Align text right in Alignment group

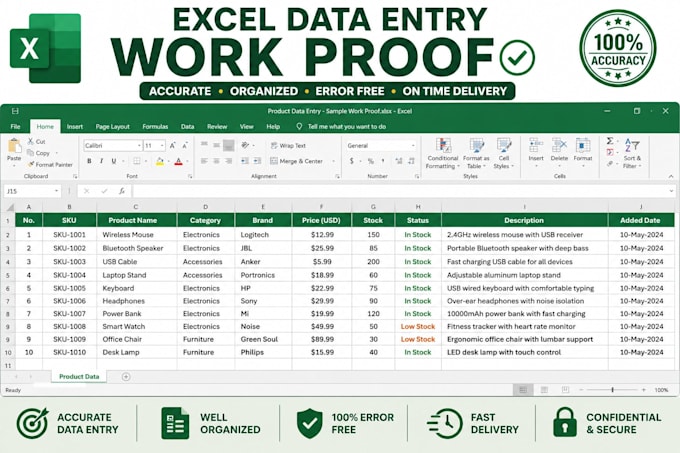(x=229, y=161)
